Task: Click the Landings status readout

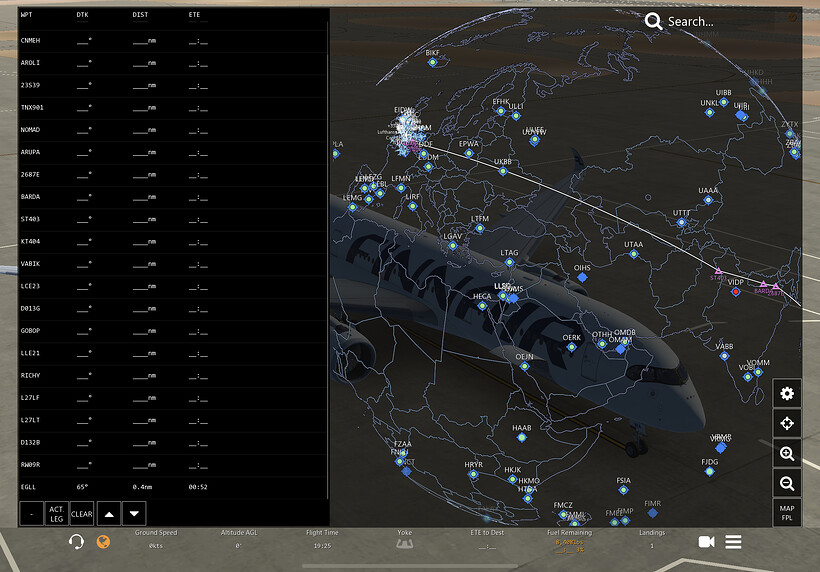Action: point(652,539)
